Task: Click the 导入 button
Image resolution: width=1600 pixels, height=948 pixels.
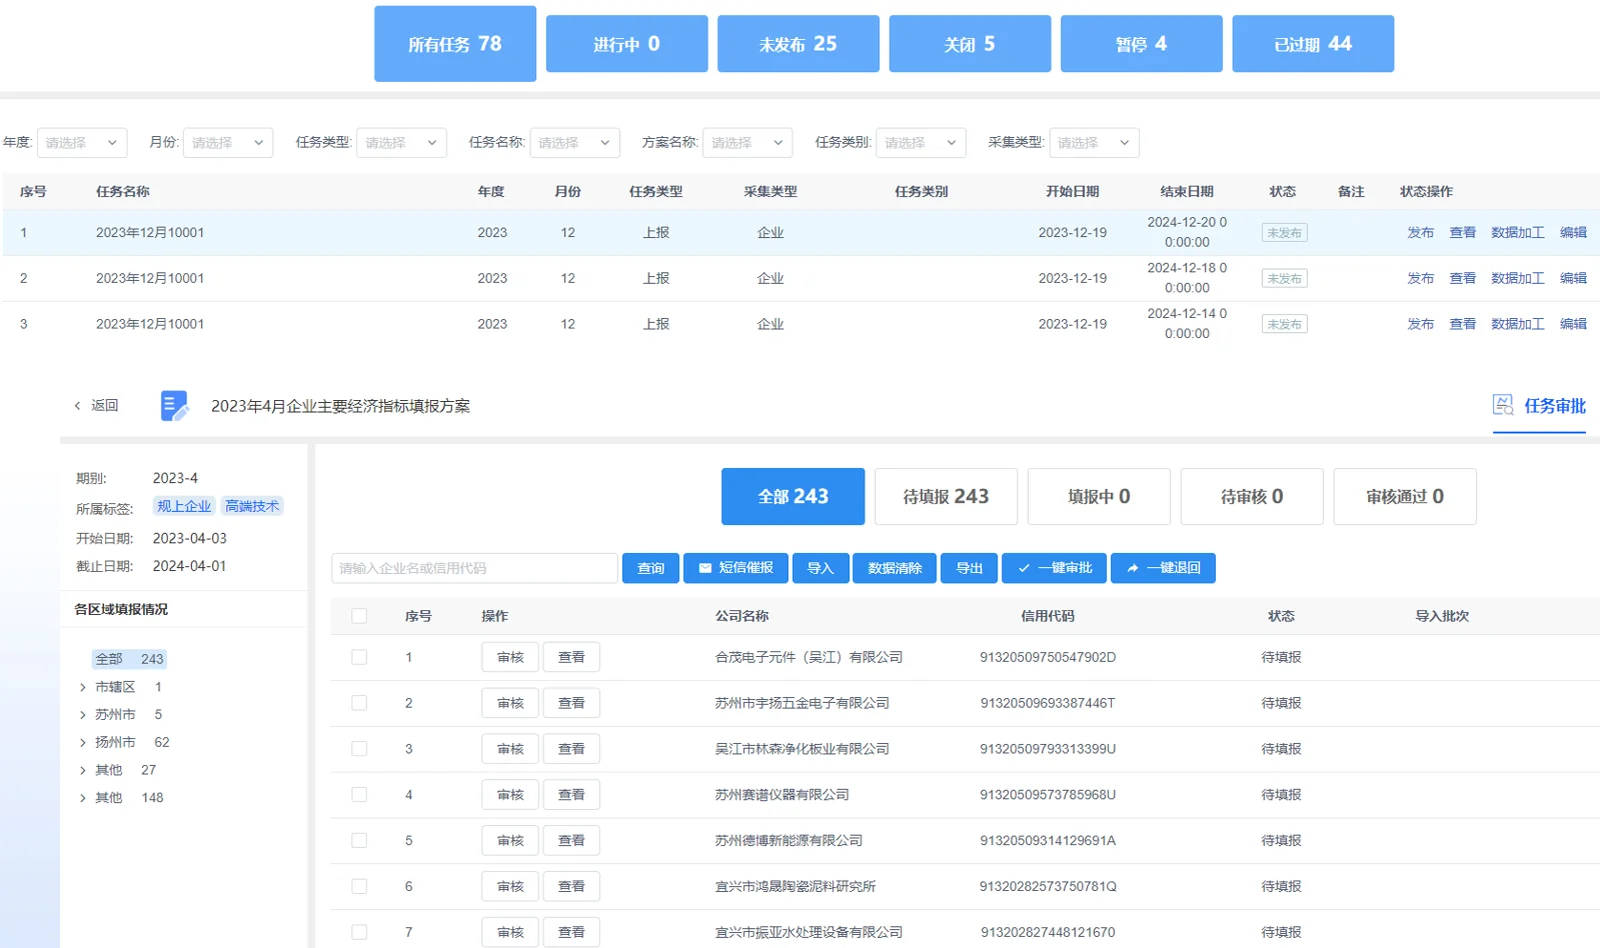Action: [x=821, y=568]
